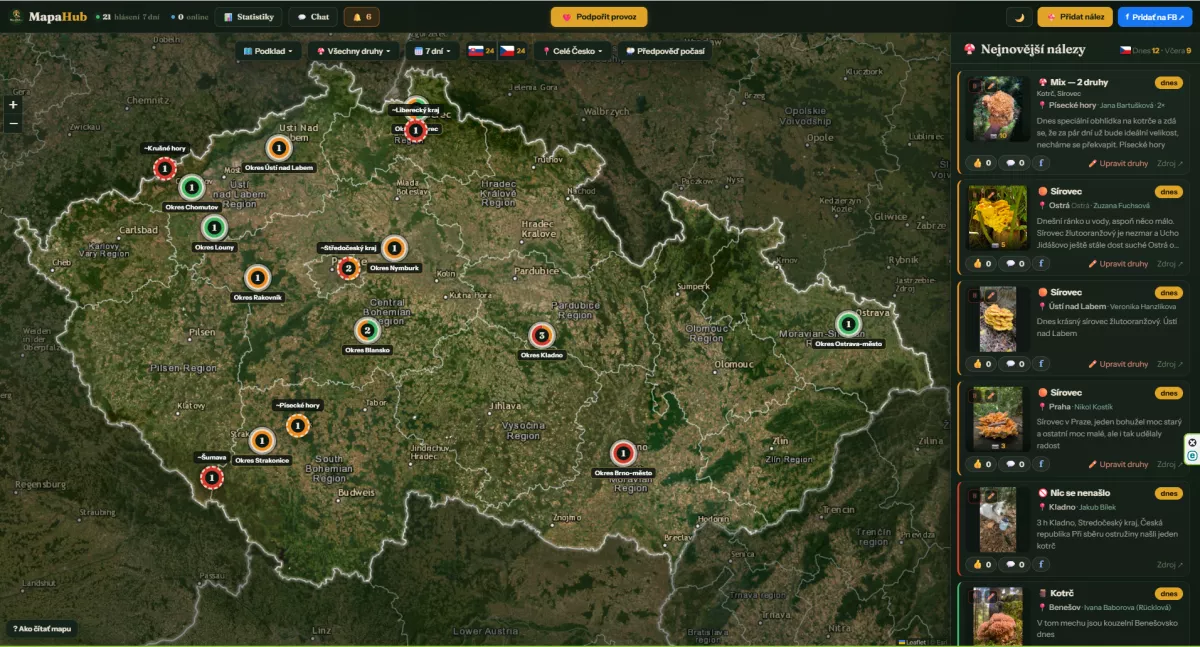Click the Přidať na FB button
This screenshot has width=1200, height=647.
click(1155, 17)
